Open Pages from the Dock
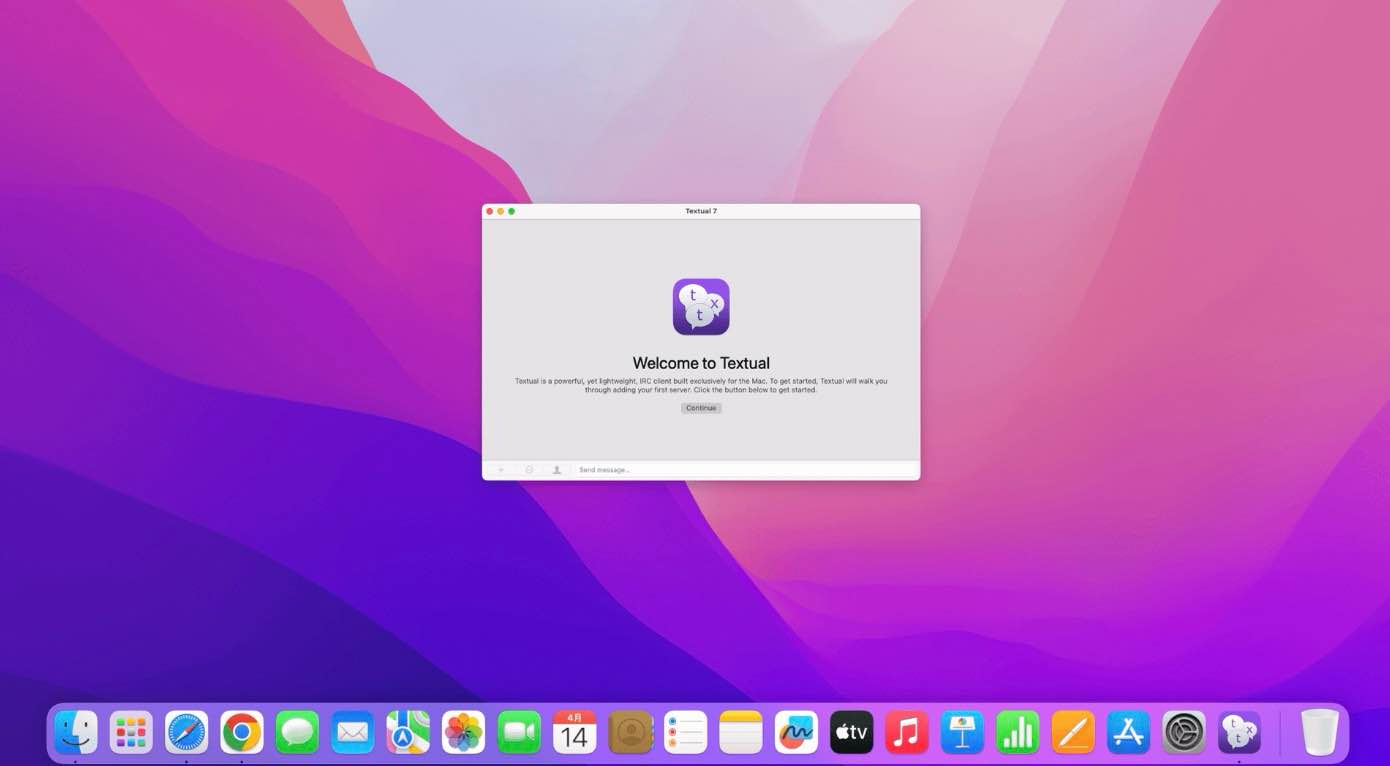 coord(1073,732)
